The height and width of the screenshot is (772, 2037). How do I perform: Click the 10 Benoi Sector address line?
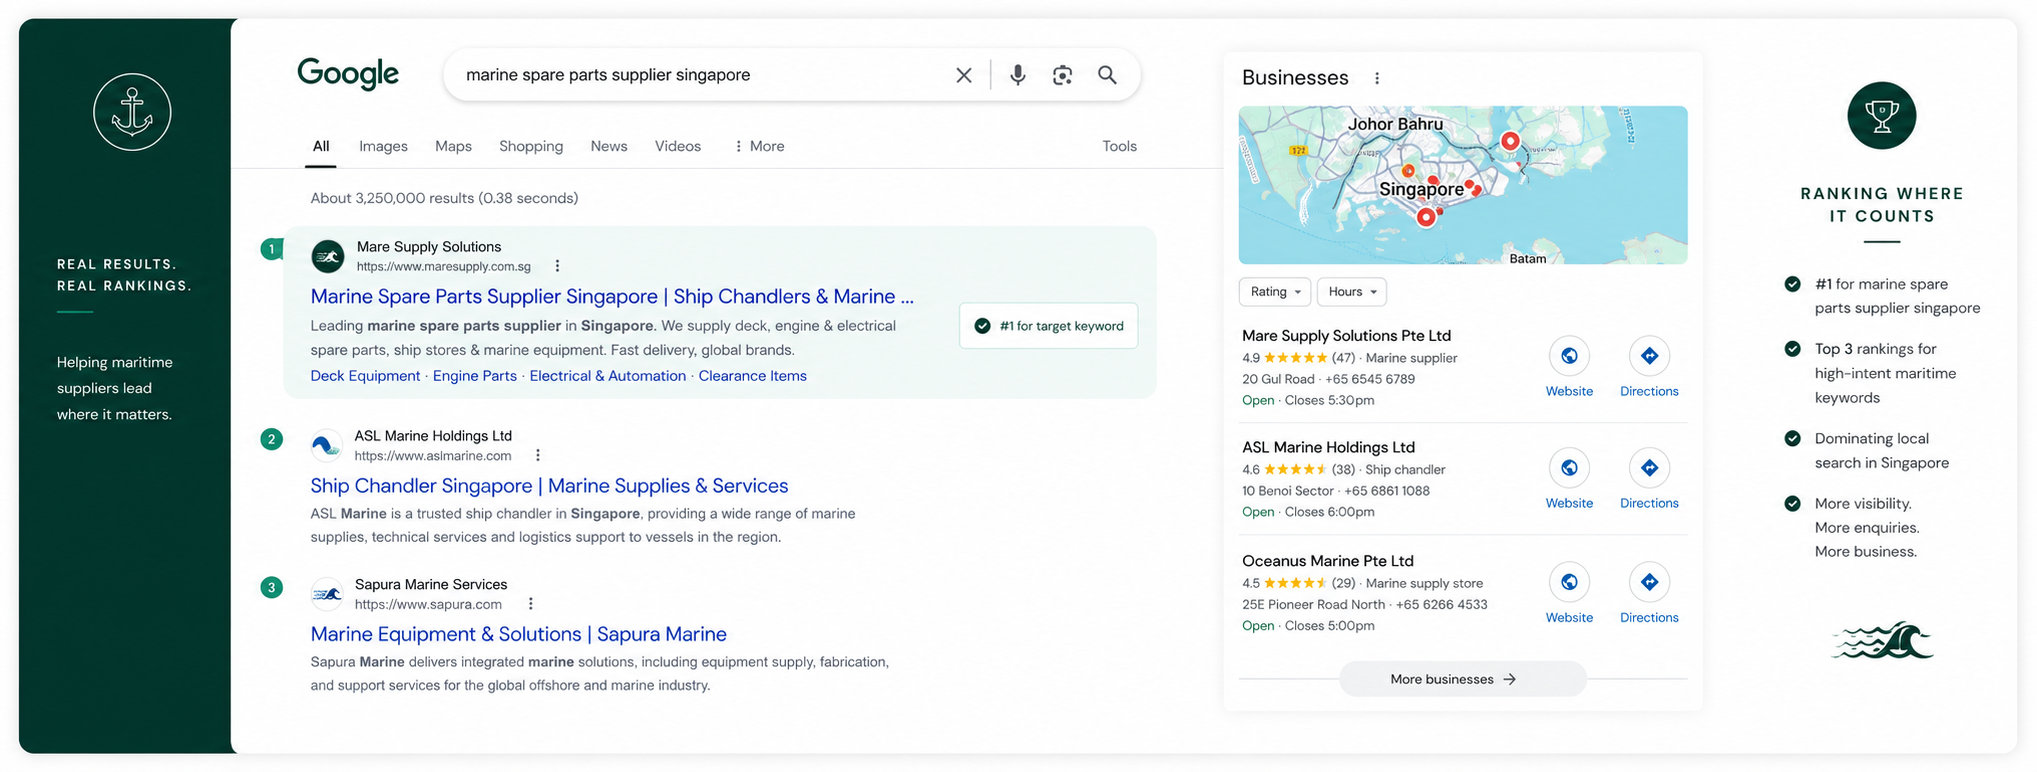click(x=1336, y=491)
